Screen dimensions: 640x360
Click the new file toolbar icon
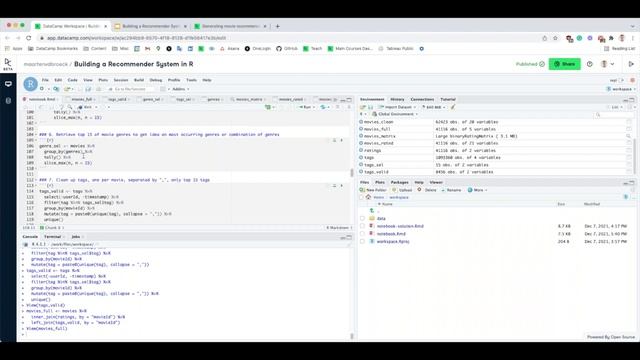pos(42,89)
